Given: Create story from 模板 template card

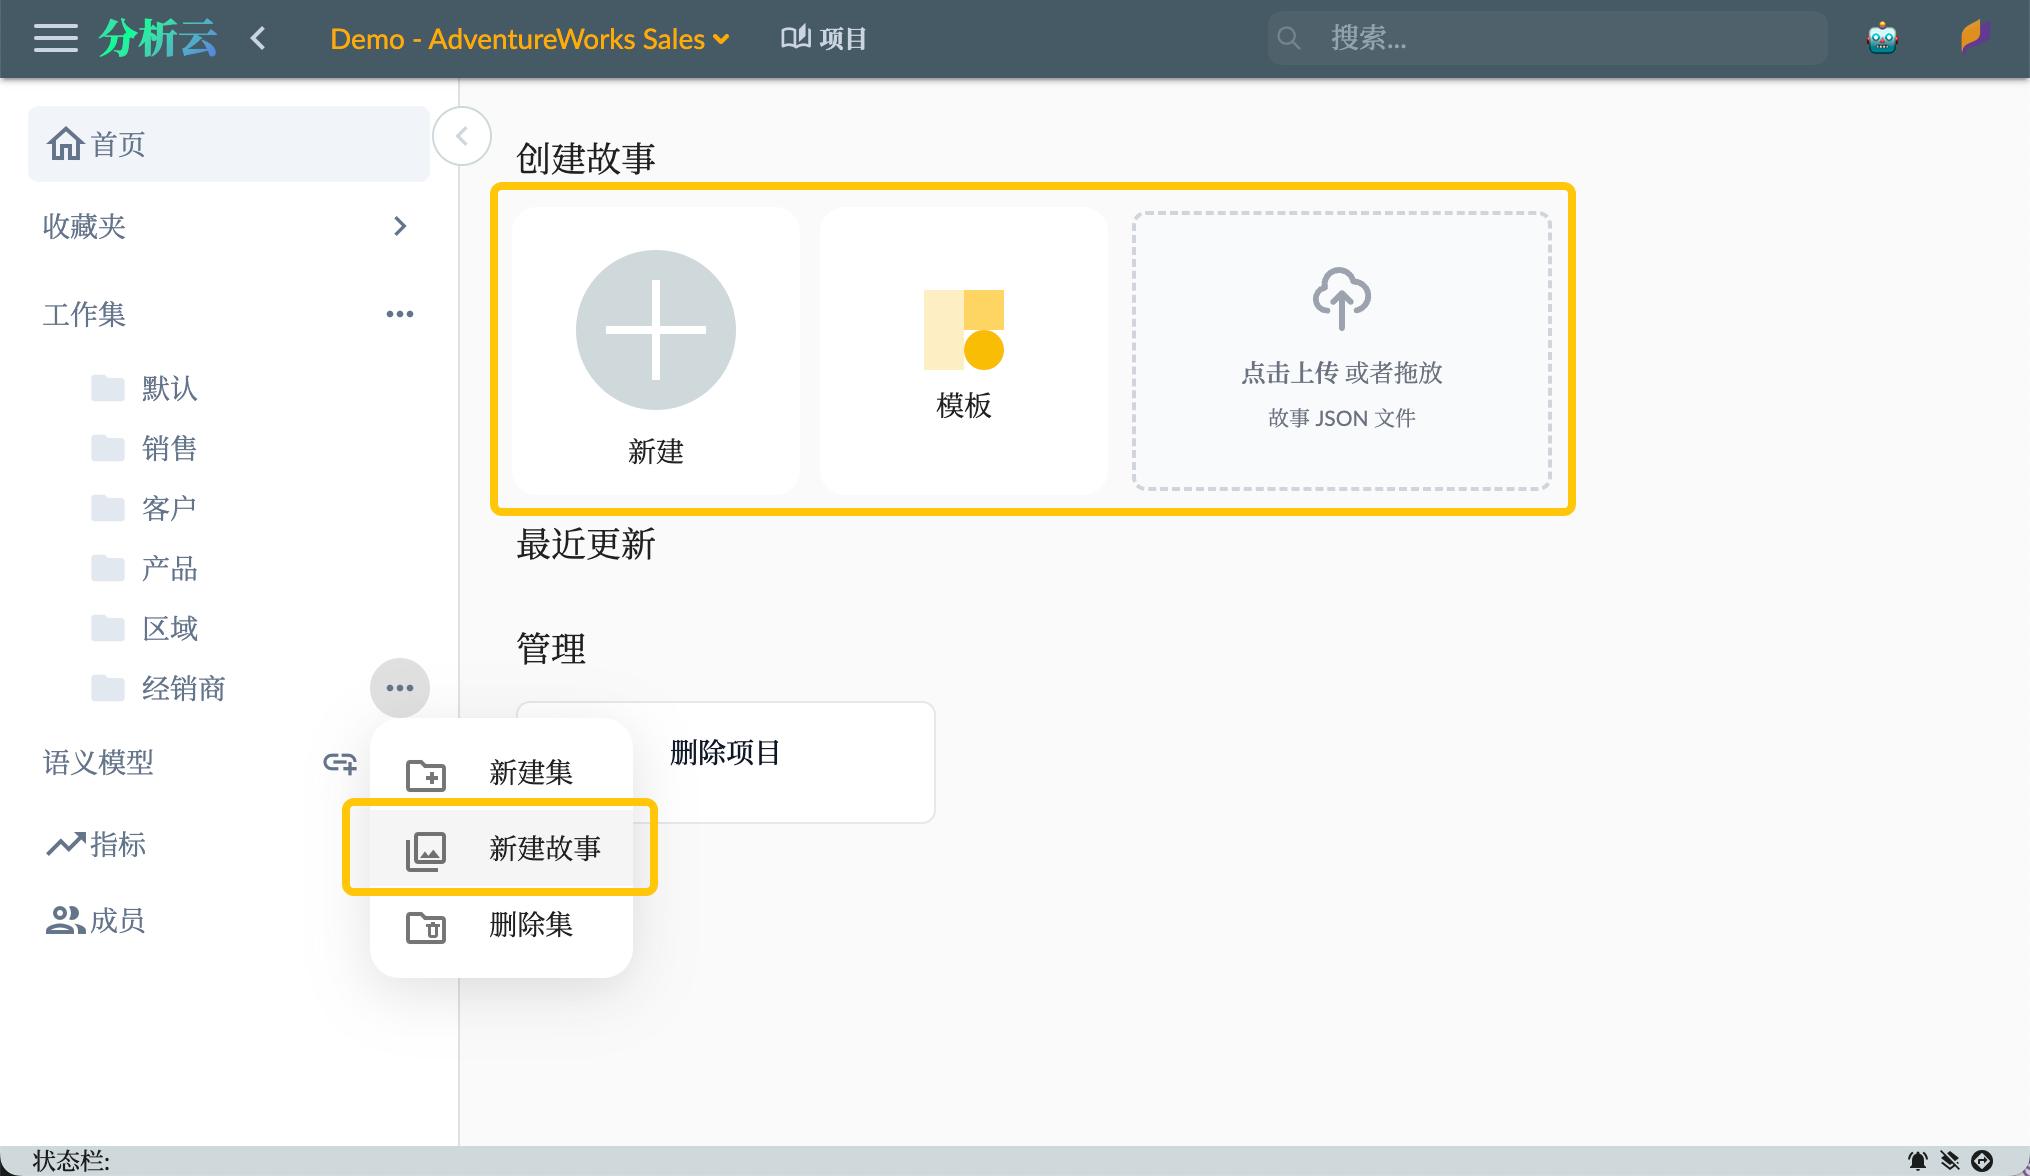Looking at the screenshot, I should click(963, 351).
